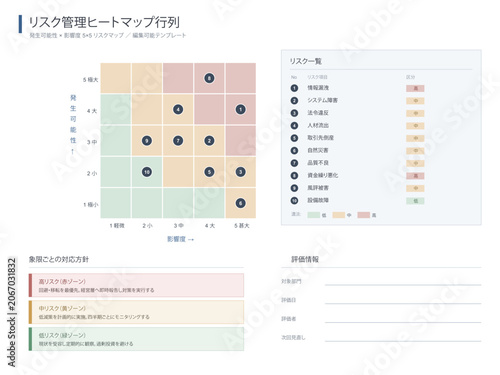Select the 高リスク(赤ゾーン) policy box

(x=136, y=285)
